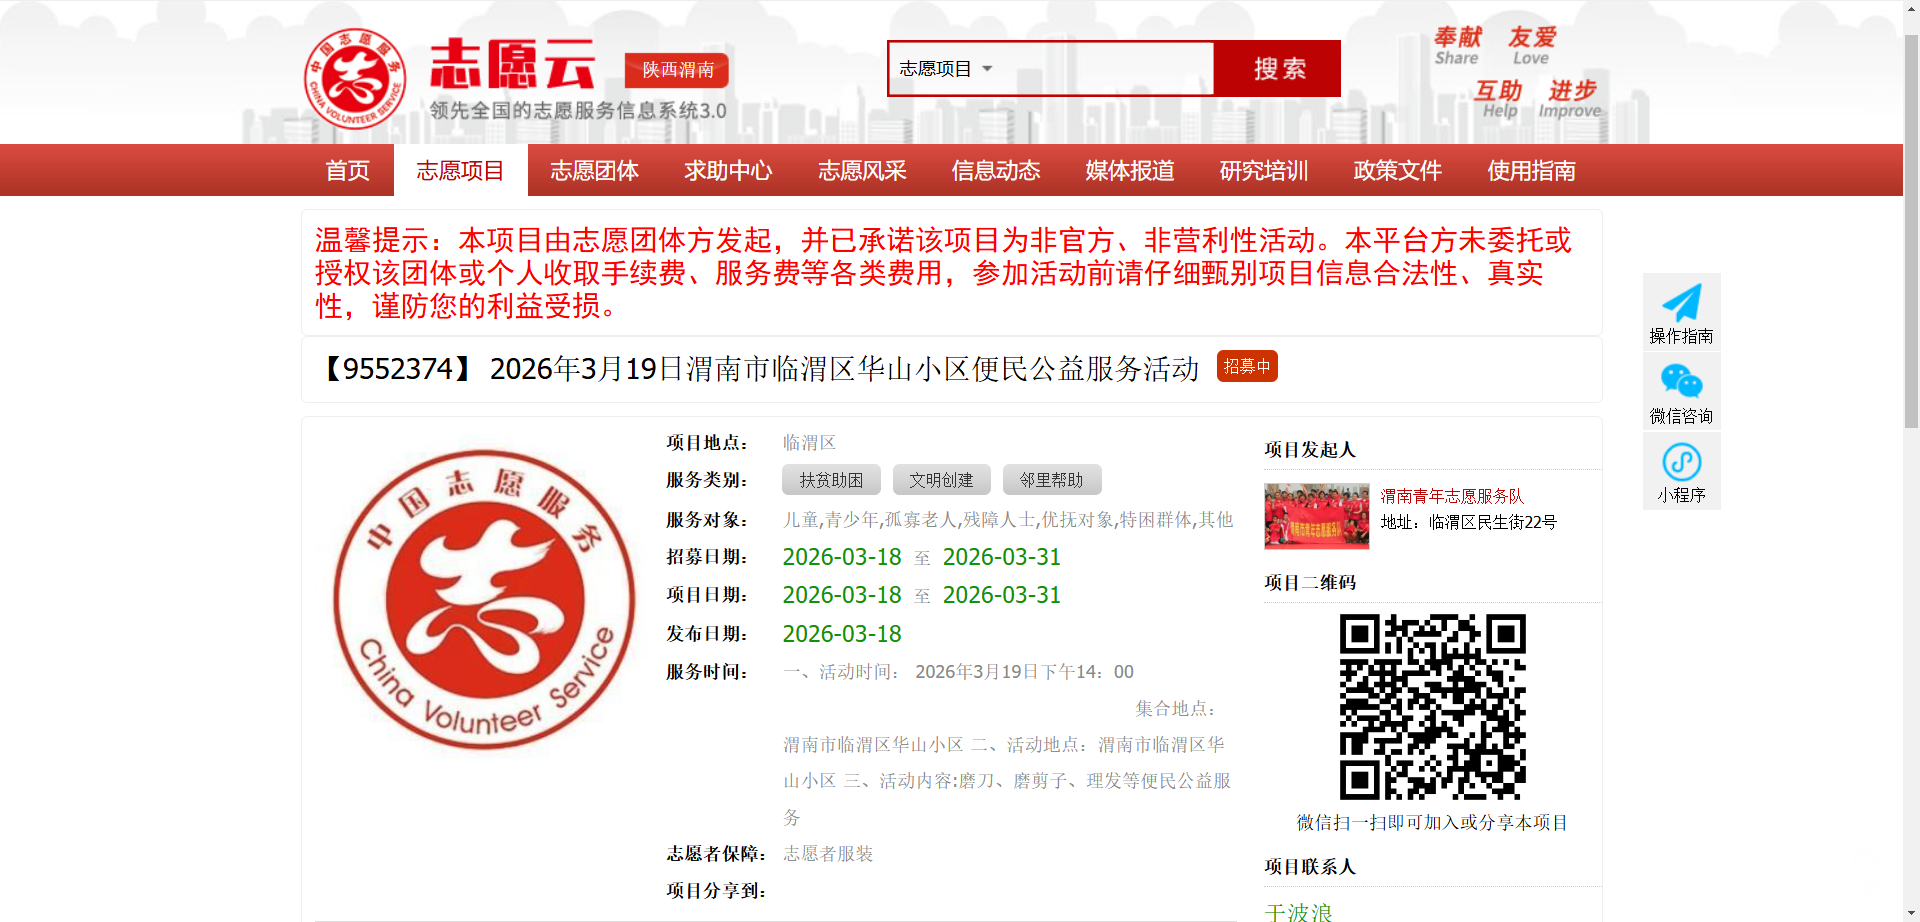Viewport: 1920px width, 922px height.
Task: Click the 扶贫助困 service category tag
Action: [x=831, y=480]
